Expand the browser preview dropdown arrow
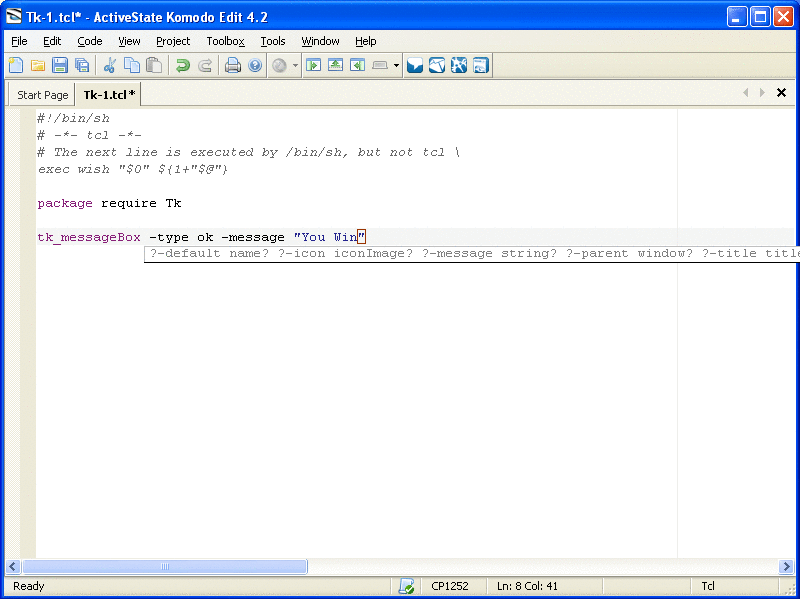This screenshot has height=599, width=800. click(295, 66)
